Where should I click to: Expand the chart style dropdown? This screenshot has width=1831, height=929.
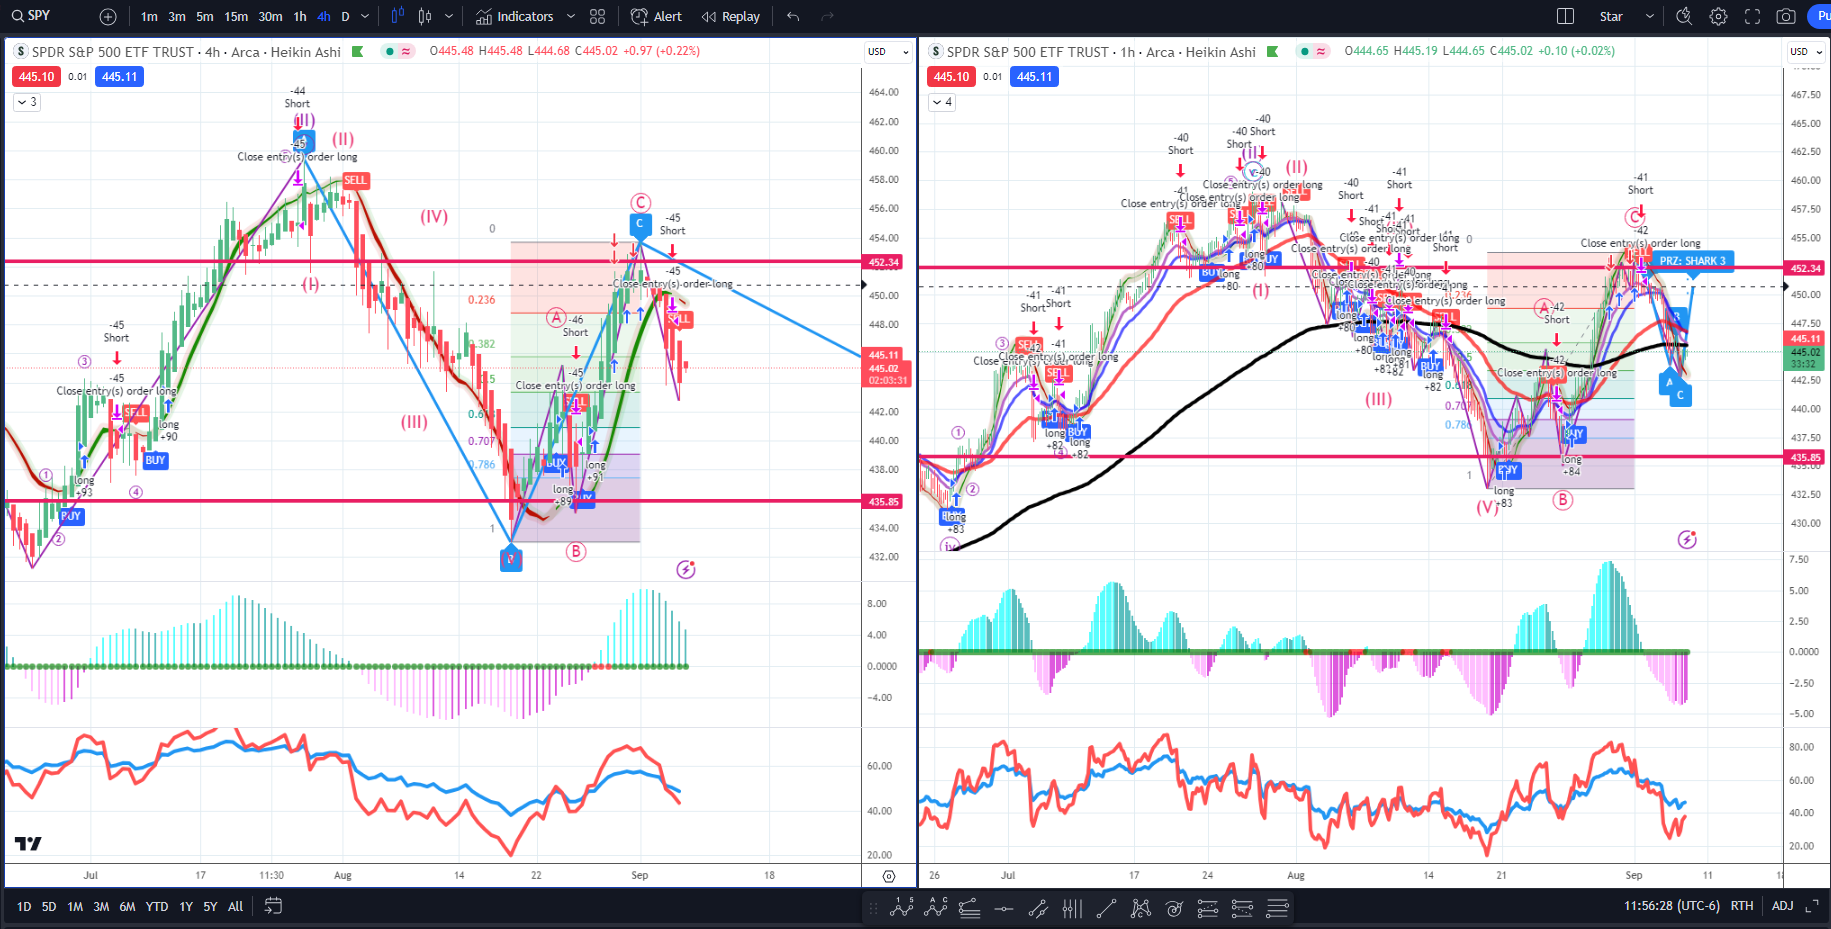click(x=449, y=17)
